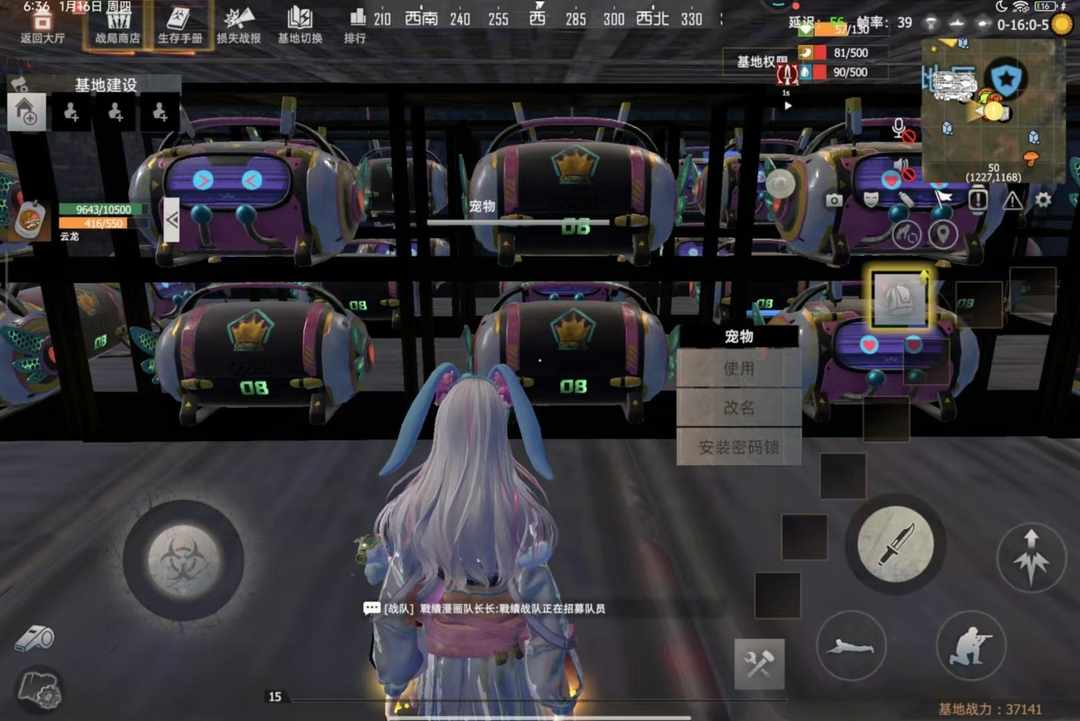1080x721 pixels.
Task: Collapse the team panel with left chevron
Action: pyautogui.click(x=171, y=219)
